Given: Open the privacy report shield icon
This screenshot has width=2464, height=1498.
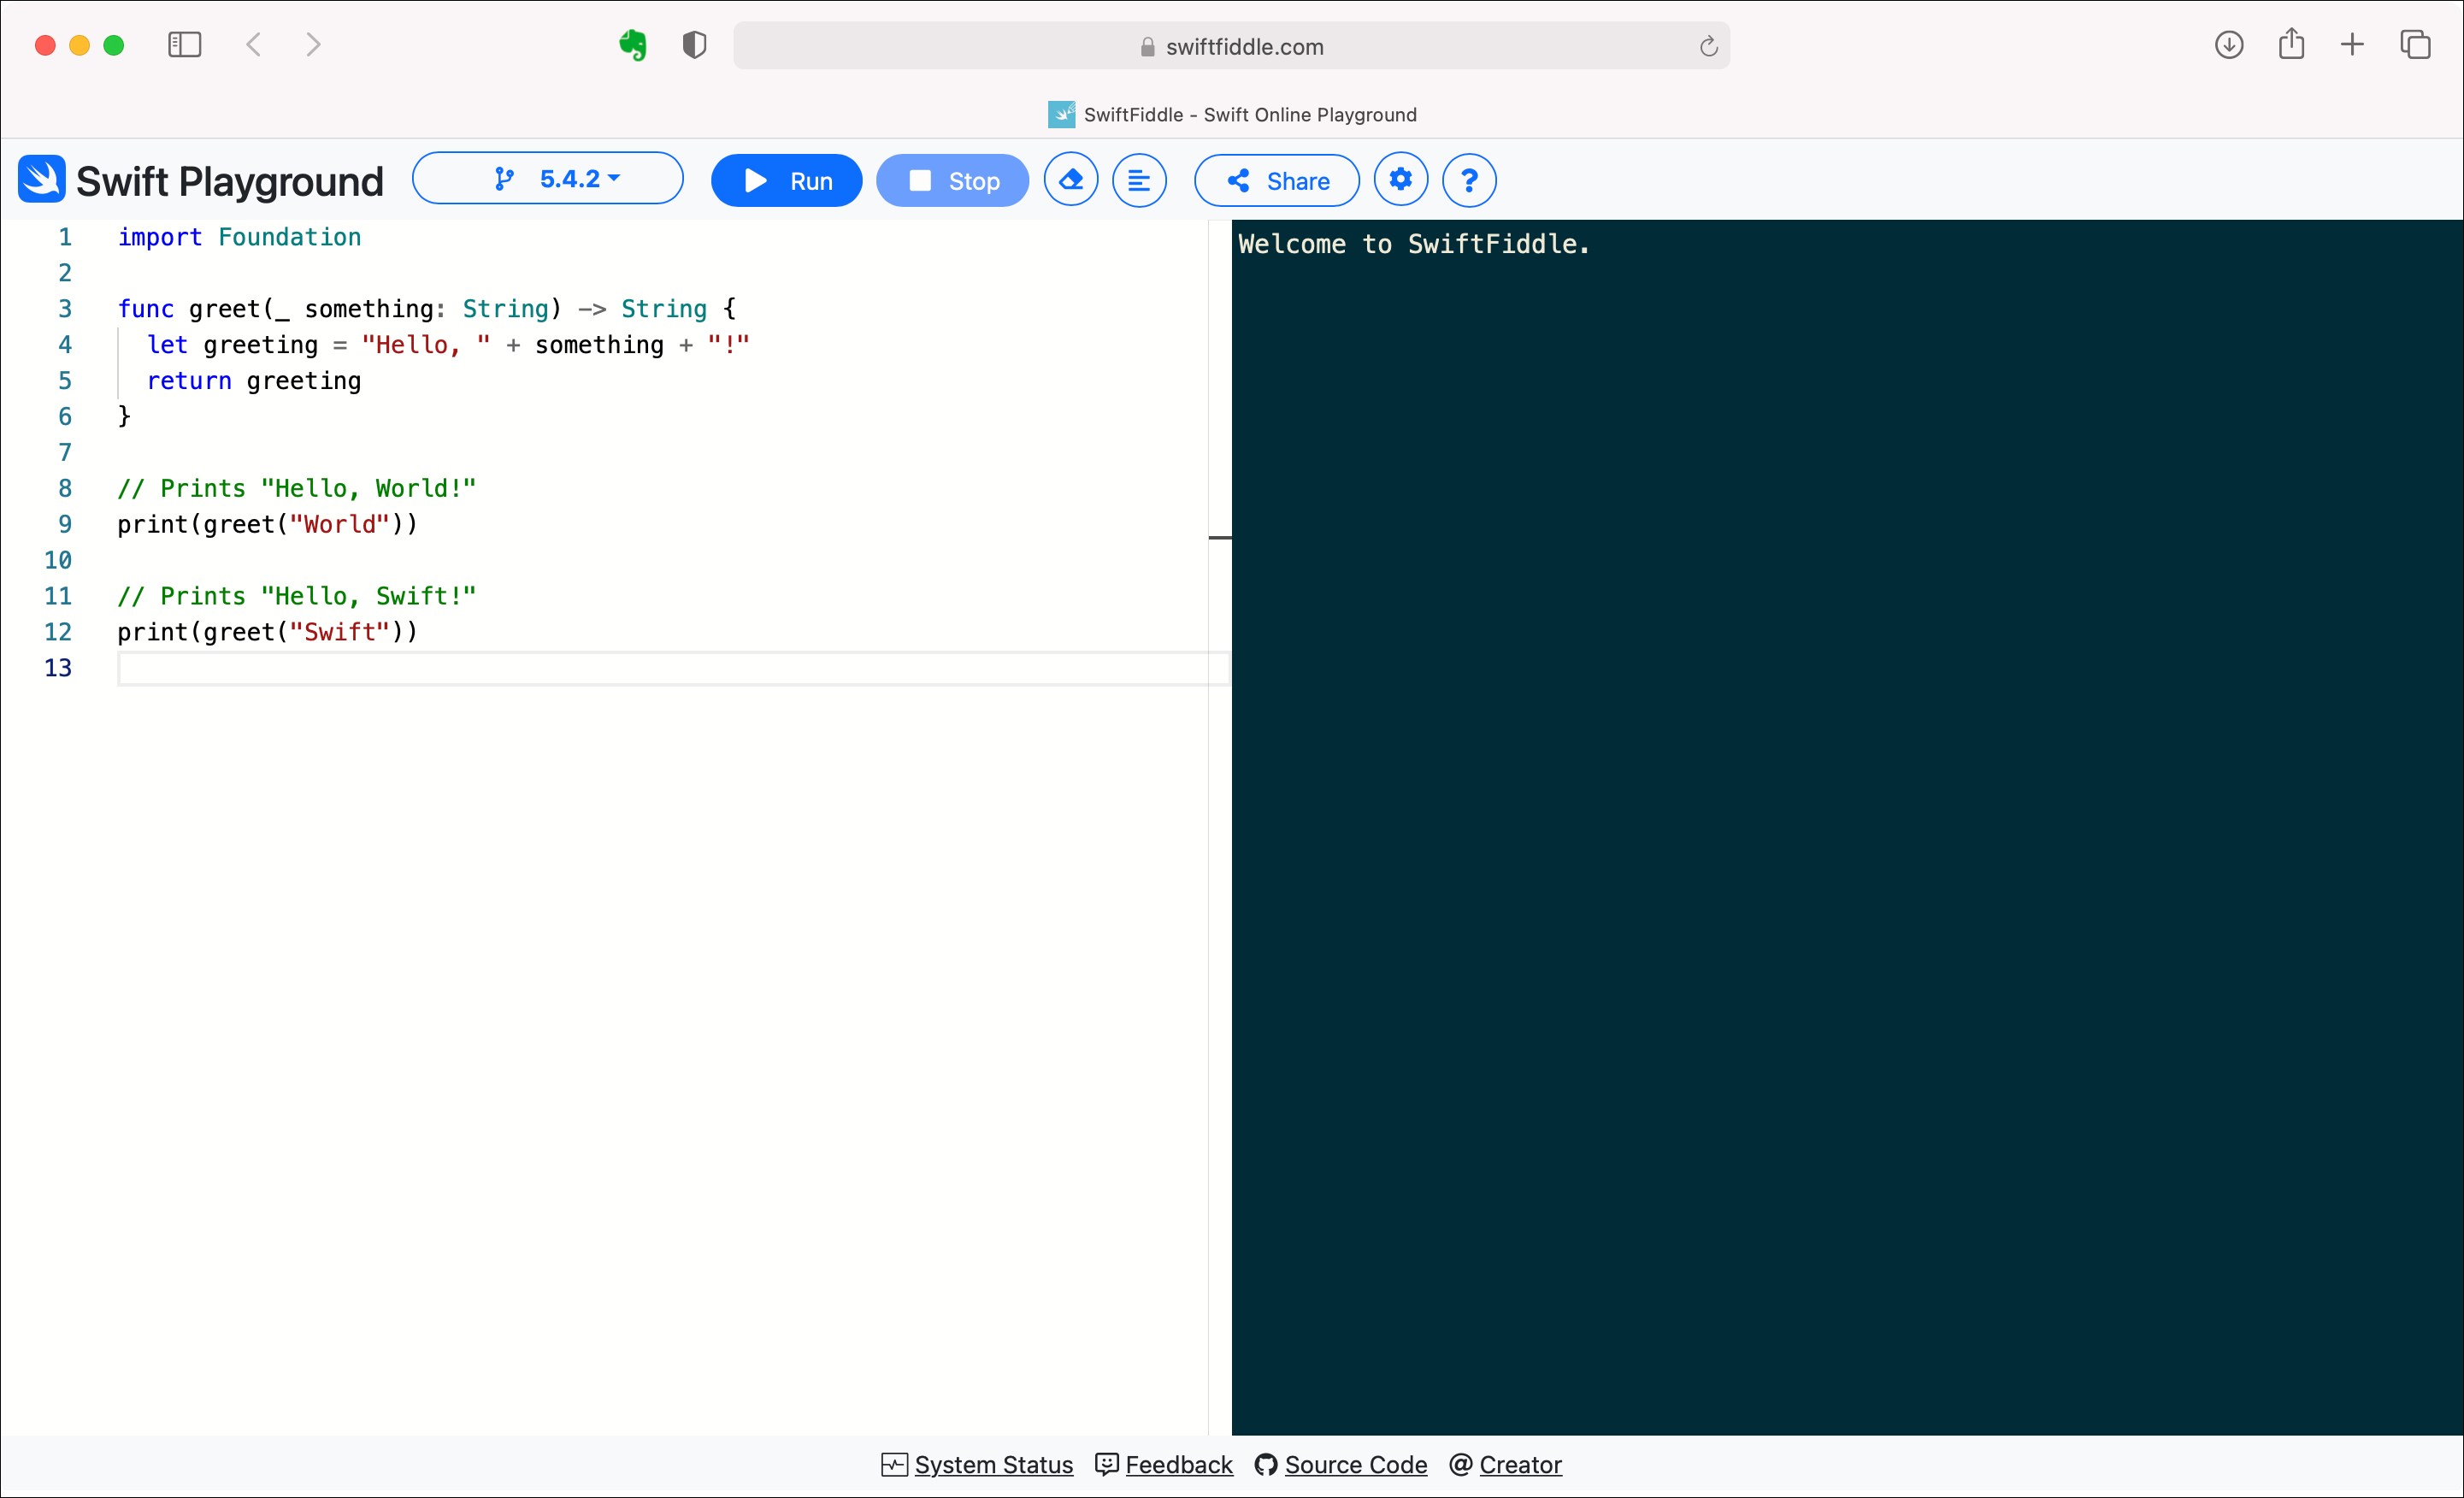Looking at the screenshot, I should click(695, 45).
